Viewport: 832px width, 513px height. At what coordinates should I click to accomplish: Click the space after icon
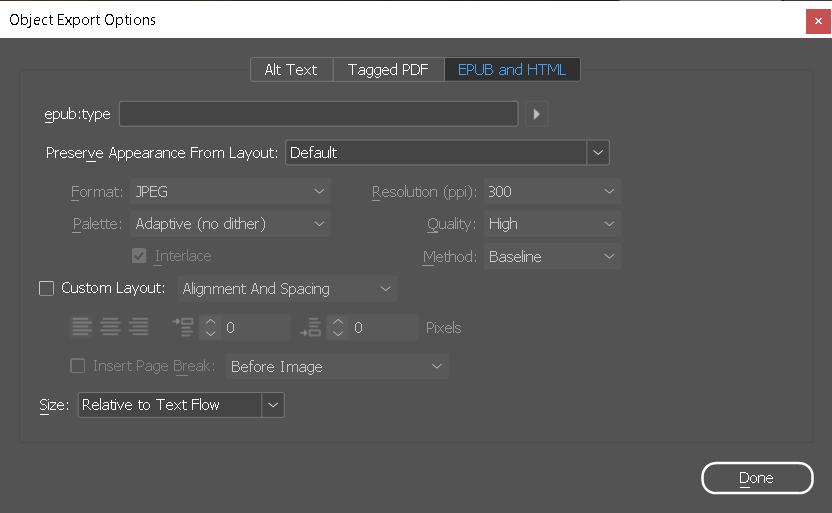tap(311, 327)
